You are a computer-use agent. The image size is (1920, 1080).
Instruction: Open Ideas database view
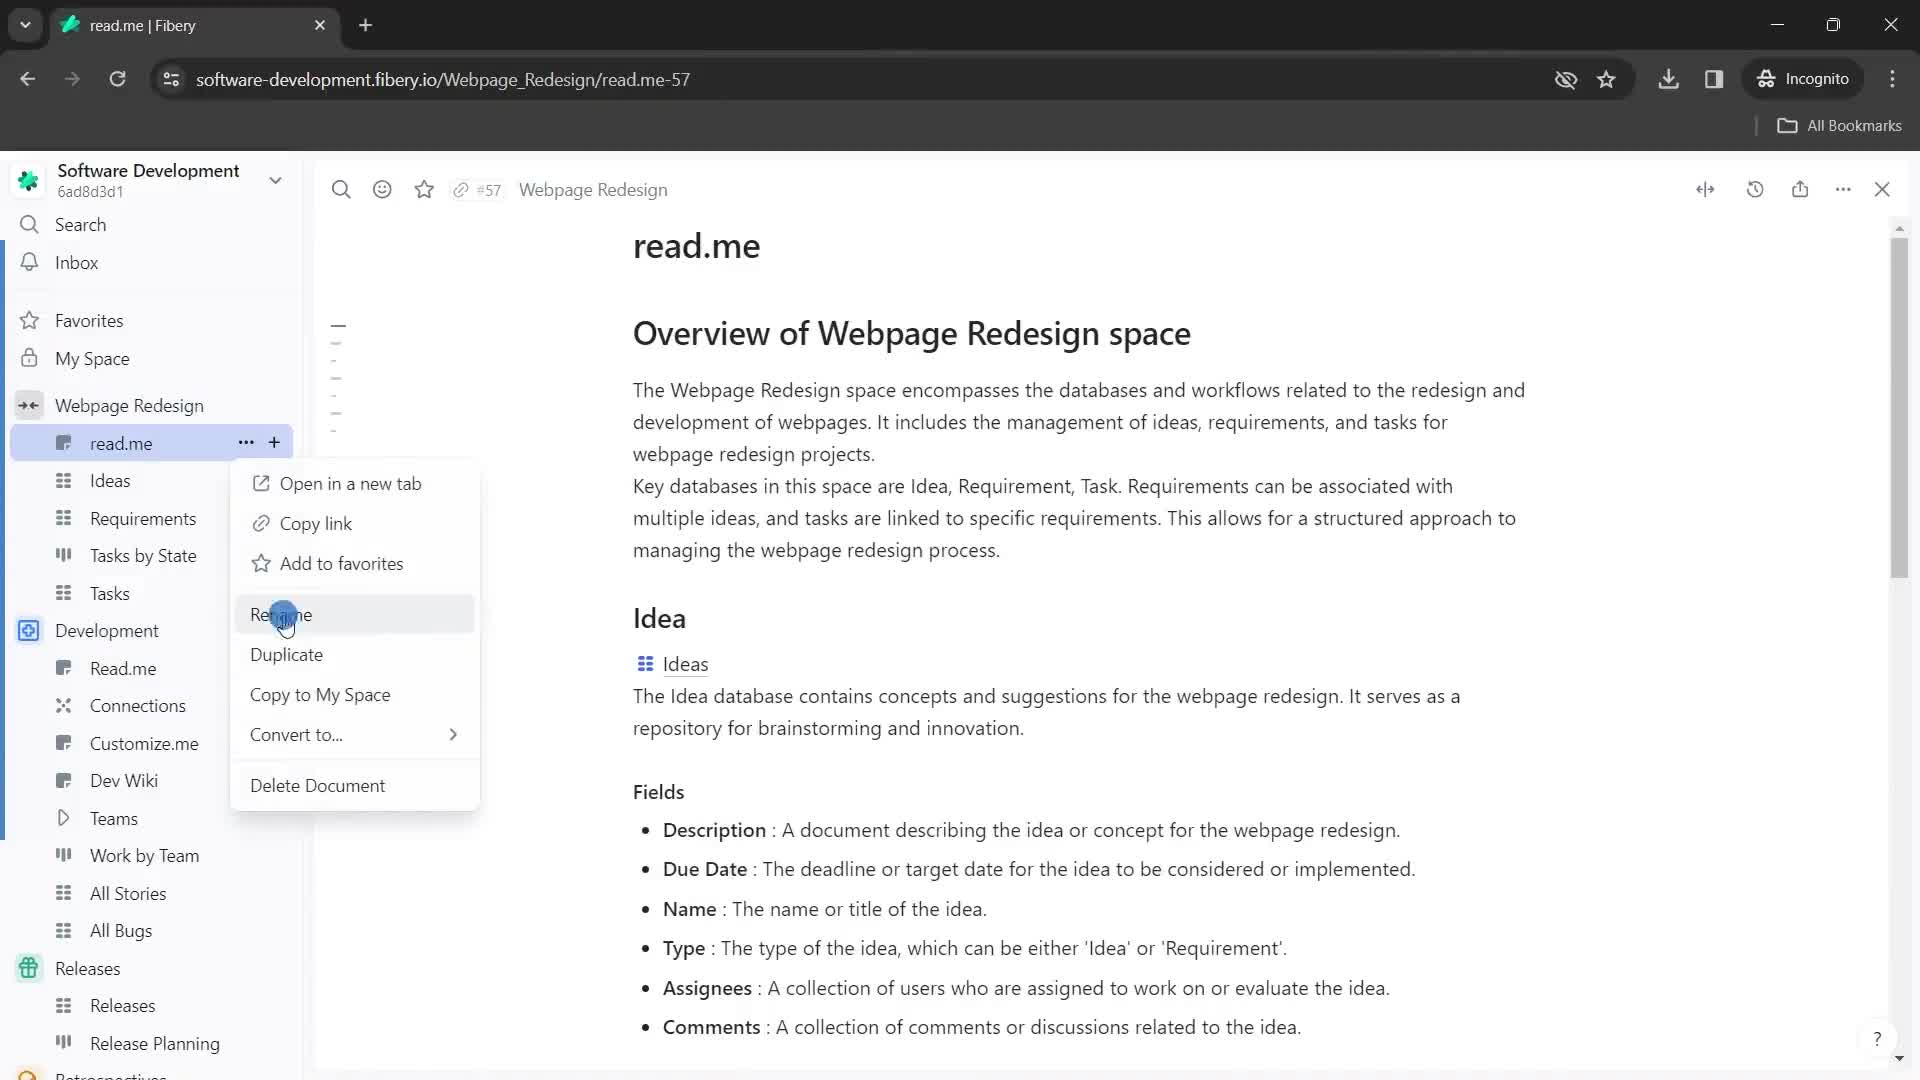pyautogui.click(x=109, y=480)
